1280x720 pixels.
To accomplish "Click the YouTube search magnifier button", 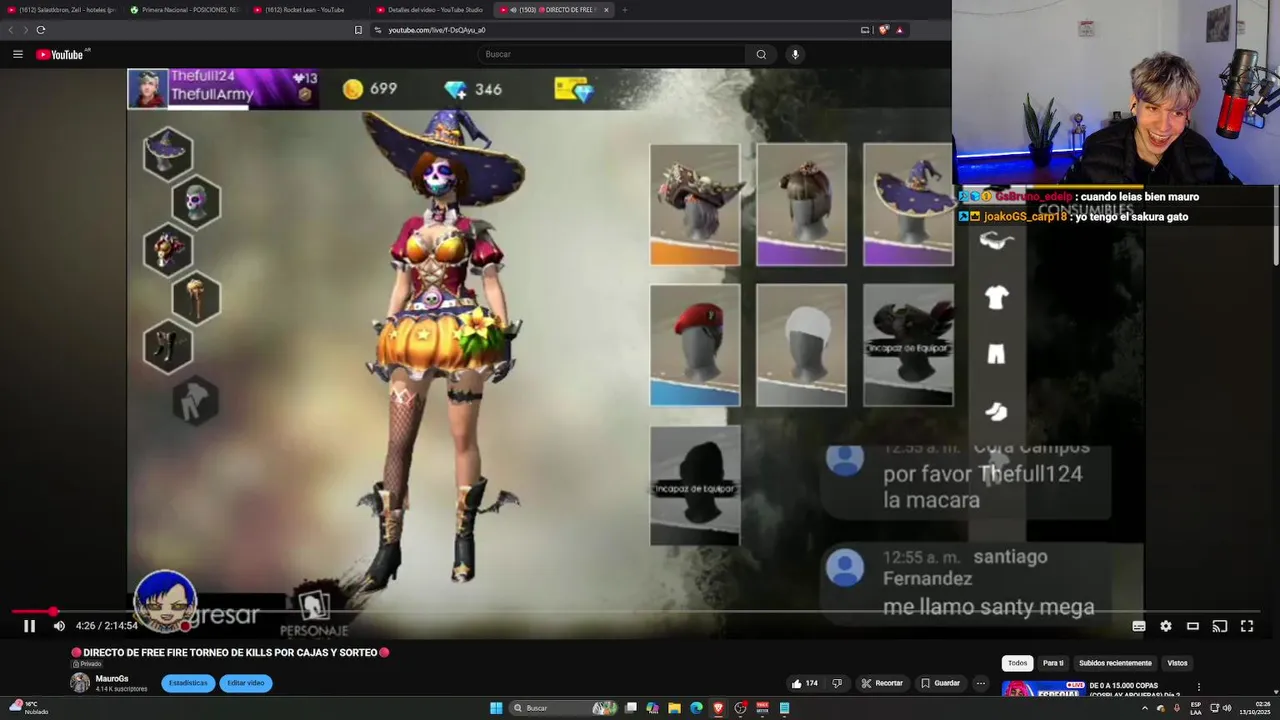I will pyautogui.click(x=761, y=54).
